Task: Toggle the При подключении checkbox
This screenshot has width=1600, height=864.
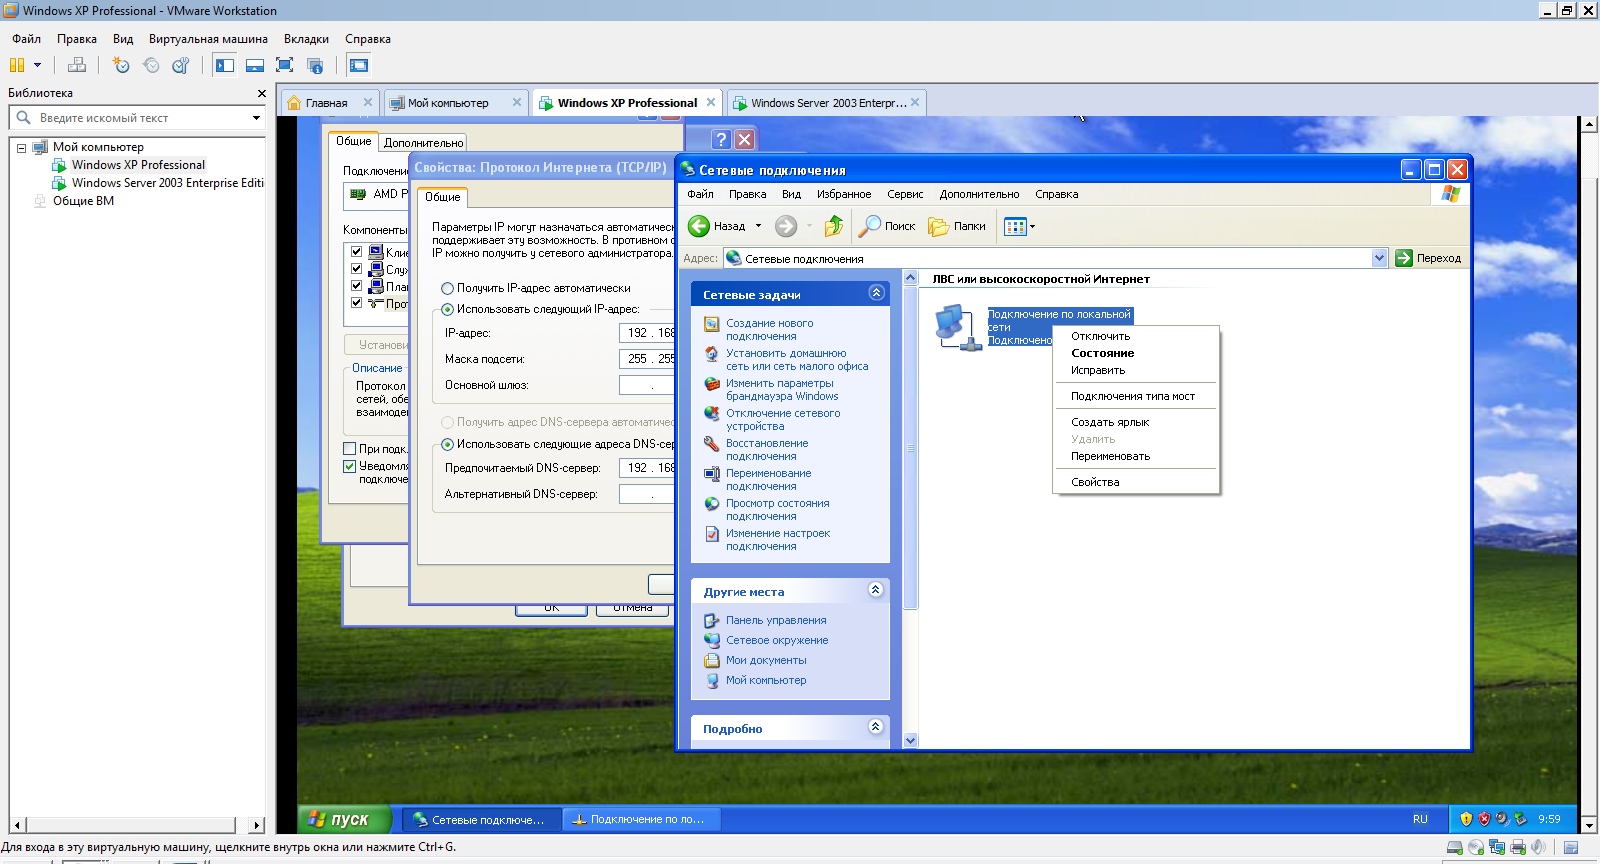Action: click(x=350, y=449)
